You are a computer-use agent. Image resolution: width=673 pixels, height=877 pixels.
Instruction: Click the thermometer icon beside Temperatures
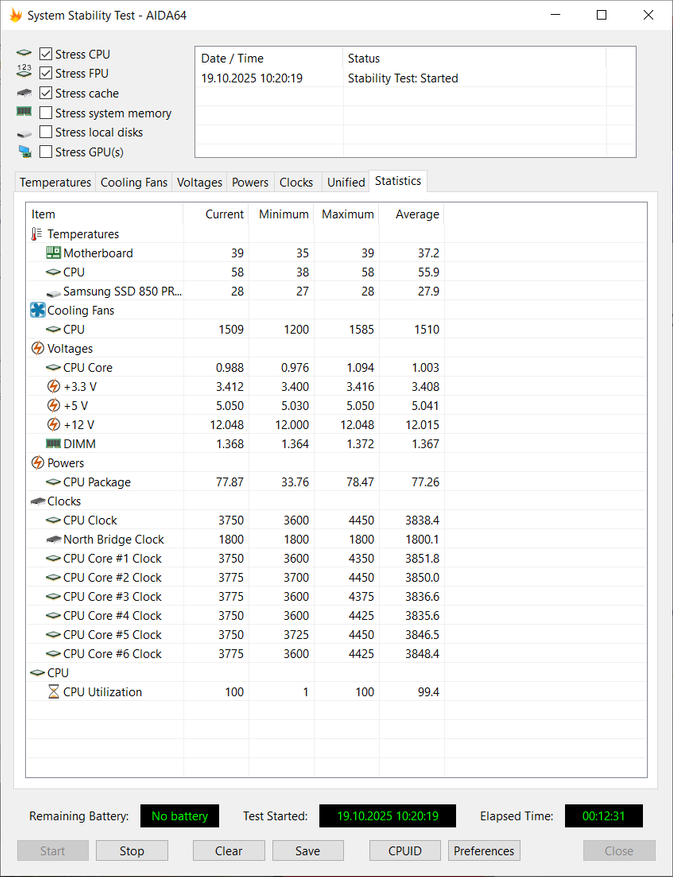(37, 234)
